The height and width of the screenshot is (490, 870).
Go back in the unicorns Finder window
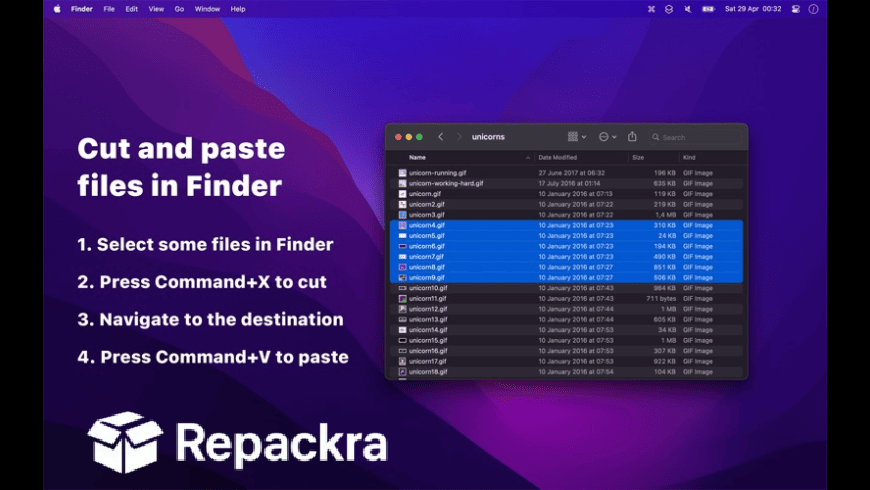(441, 137)
